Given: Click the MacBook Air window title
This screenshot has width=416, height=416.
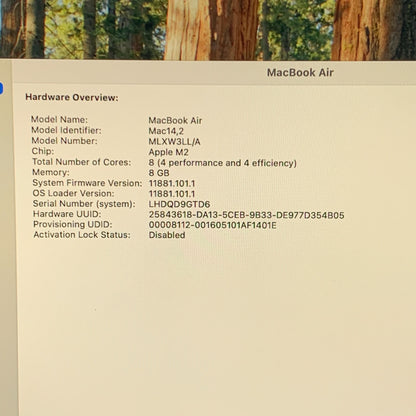Looking at the screenshot, I should (x=300, y=73).
